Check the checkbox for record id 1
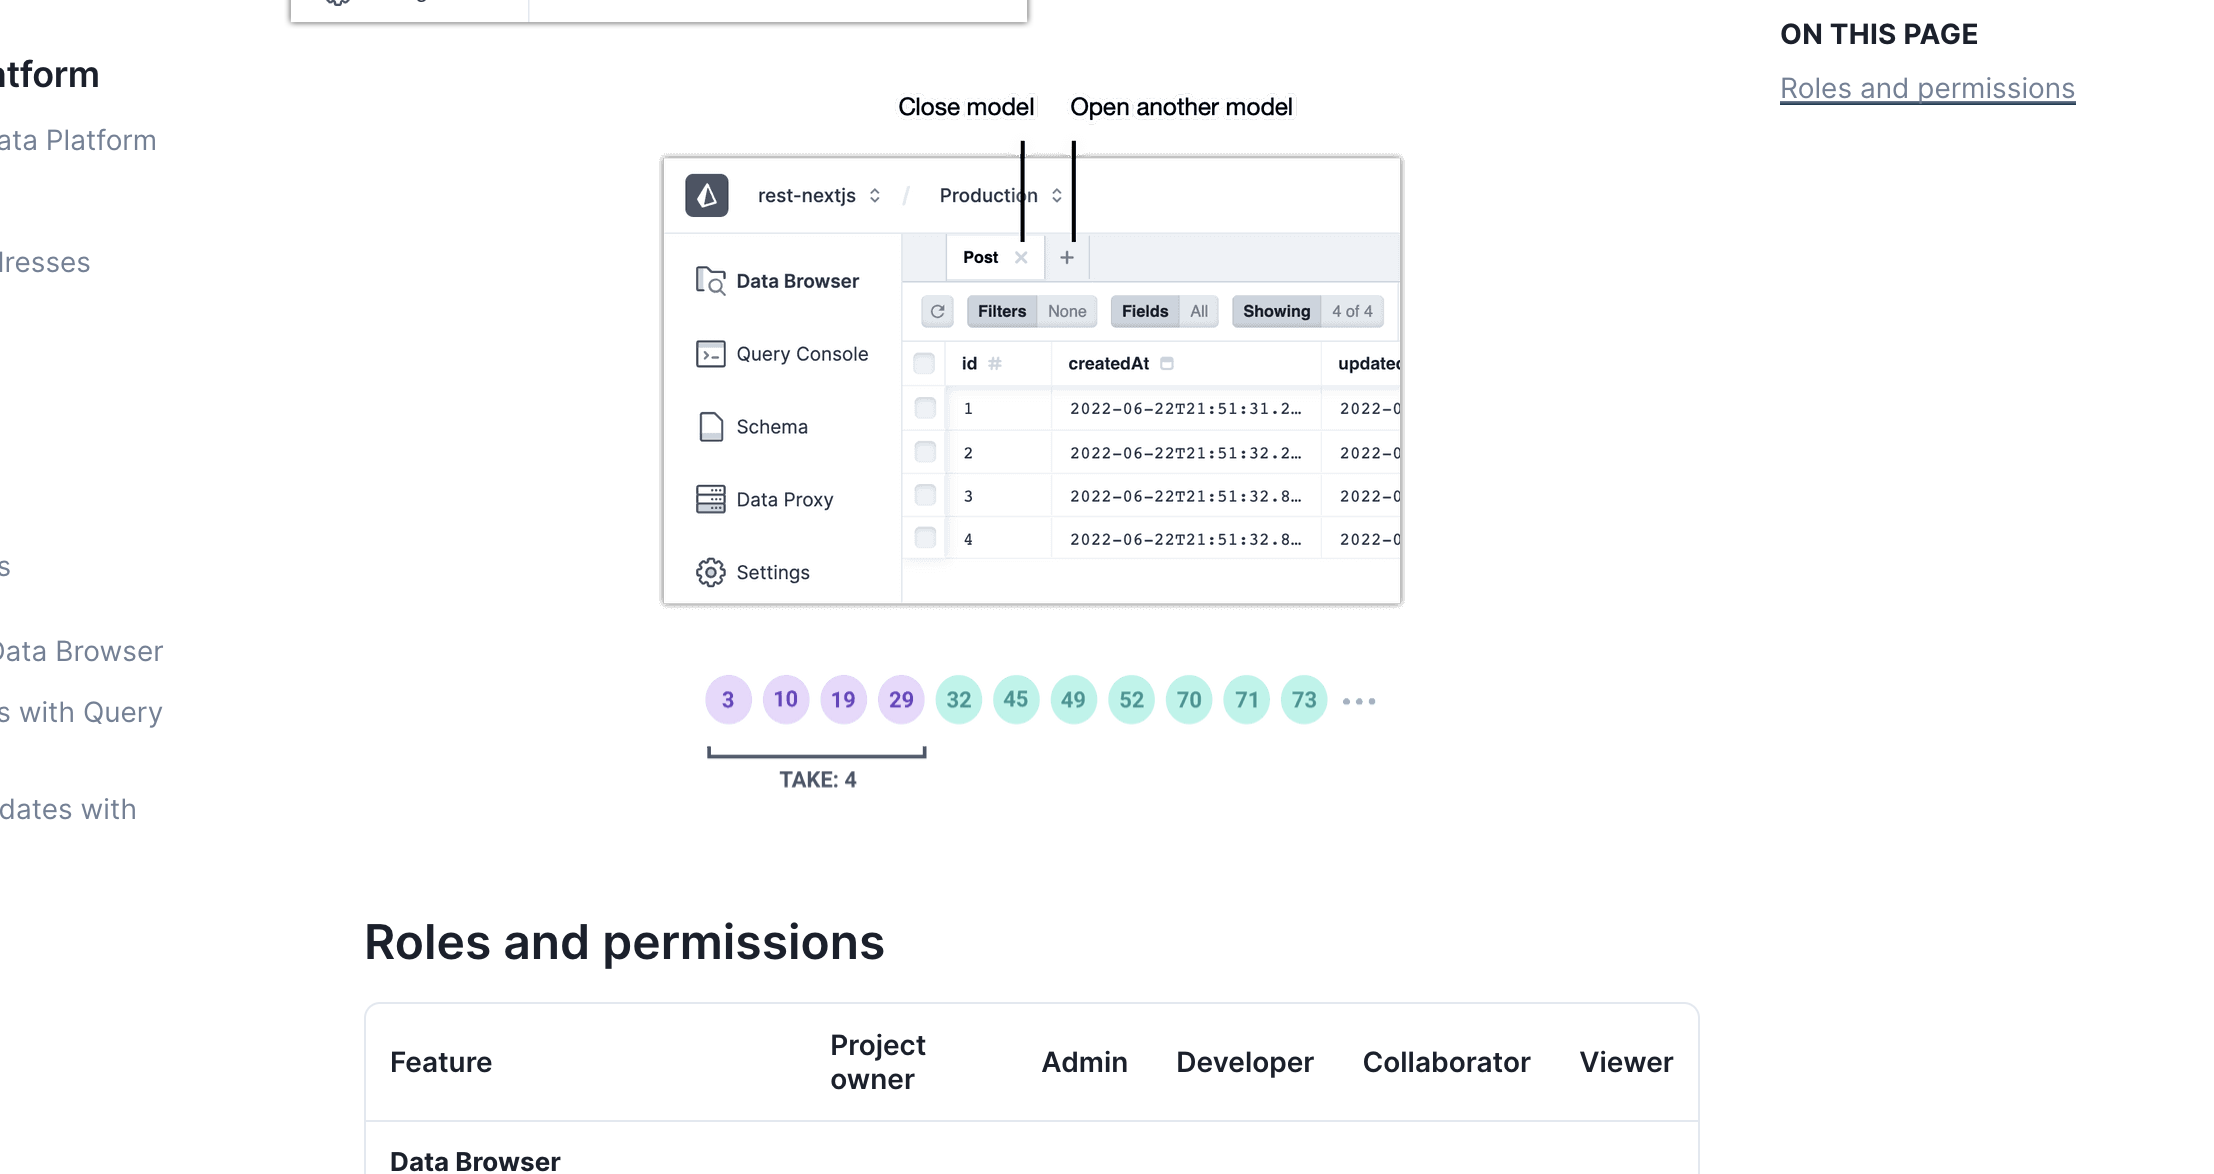Image resolution: width=2214 pixels, height=1174 pixels. coord(923,408)
